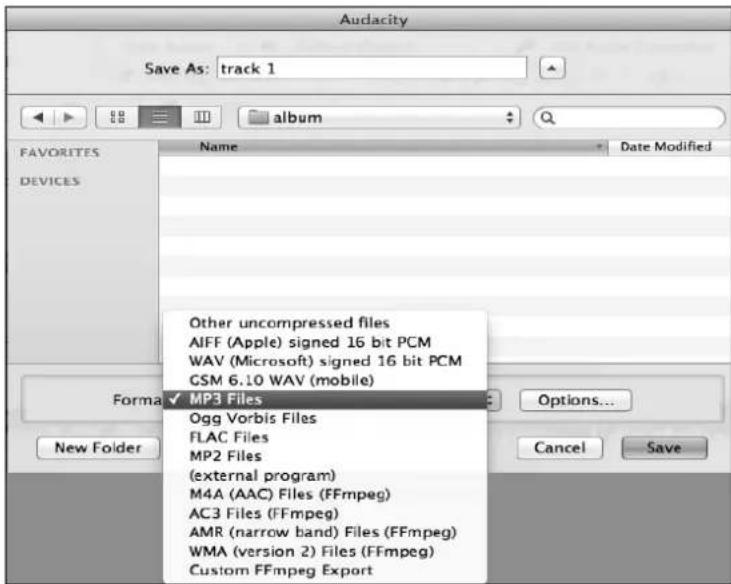The height and width of the screenshot is (584, 731).
Task: Click the search field
Action: tap(629, 117)
